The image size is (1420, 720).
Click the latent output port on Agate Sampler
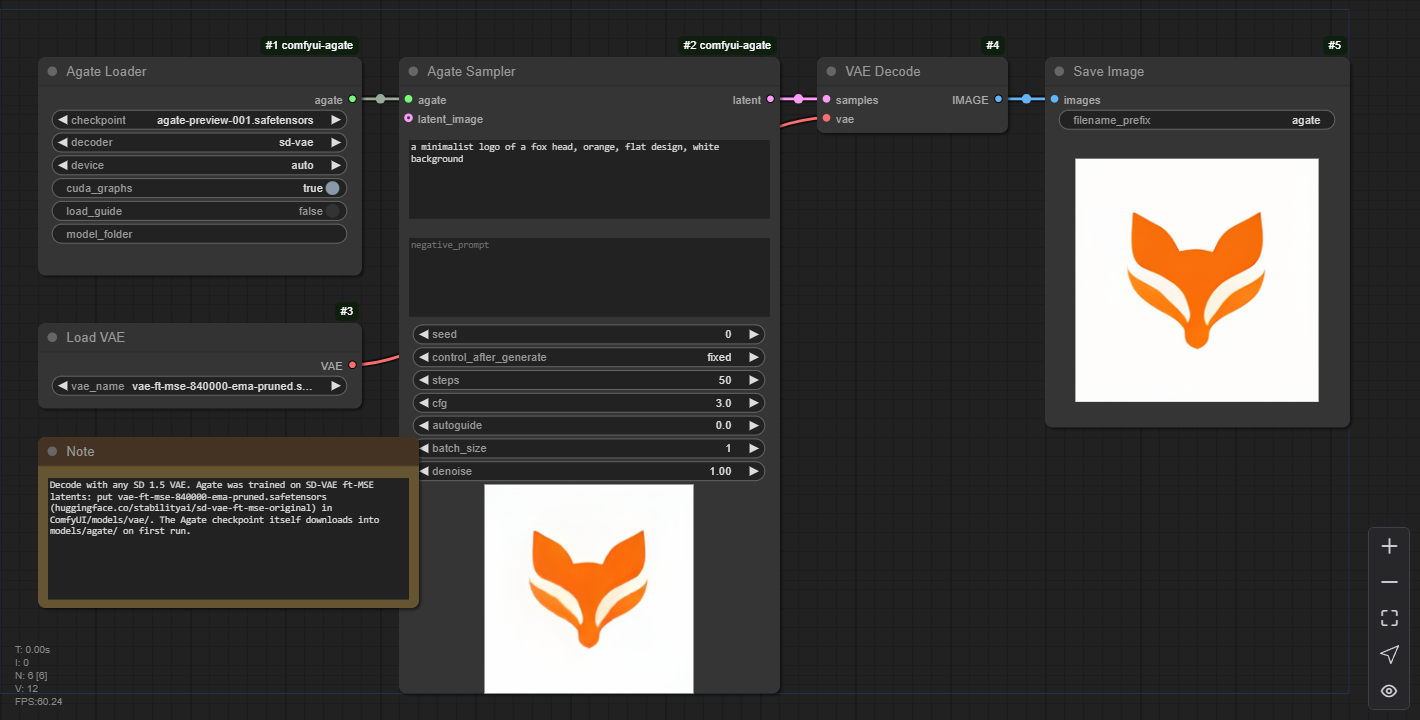pos(770,99)
